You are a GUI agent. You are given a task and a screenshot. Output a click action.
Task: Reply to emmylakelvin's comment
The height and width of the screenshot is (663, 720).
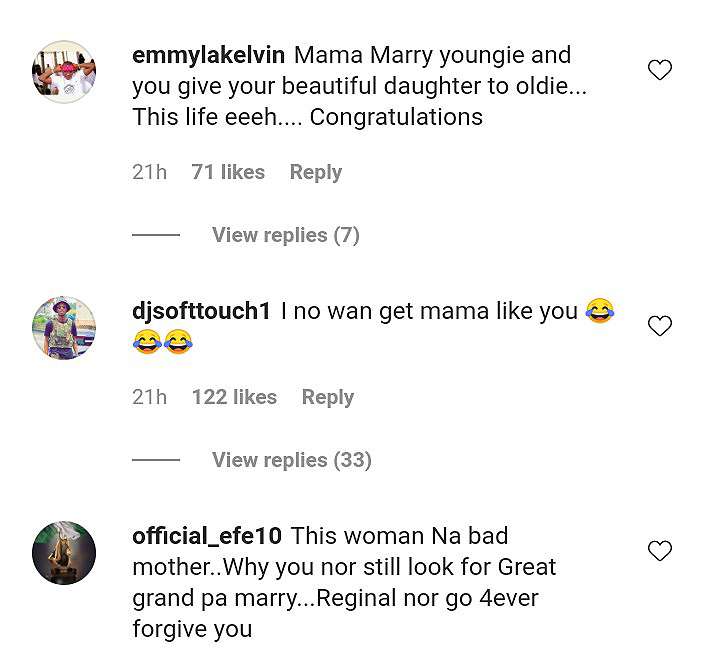315,172
